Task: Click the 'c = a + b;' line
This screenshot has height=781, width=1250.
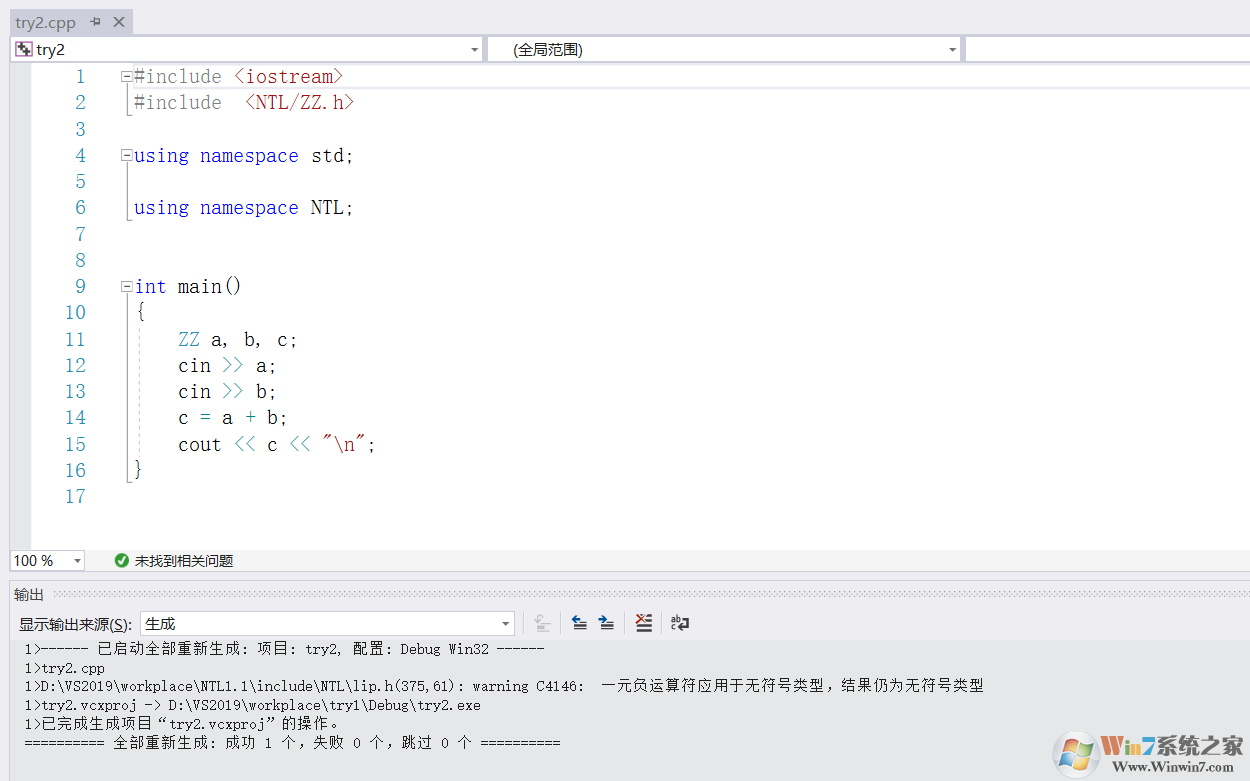Action: pyautogui.click(x=233, y=417)
